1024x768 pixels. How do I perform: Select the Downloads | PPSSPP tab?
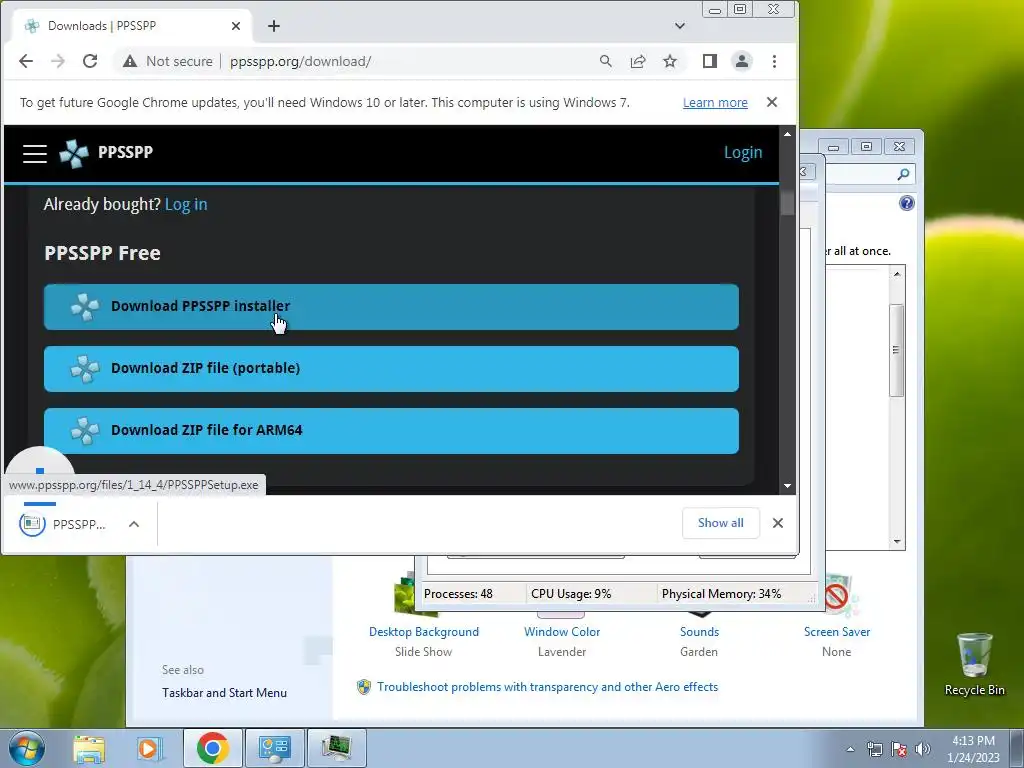pos(131,26)
